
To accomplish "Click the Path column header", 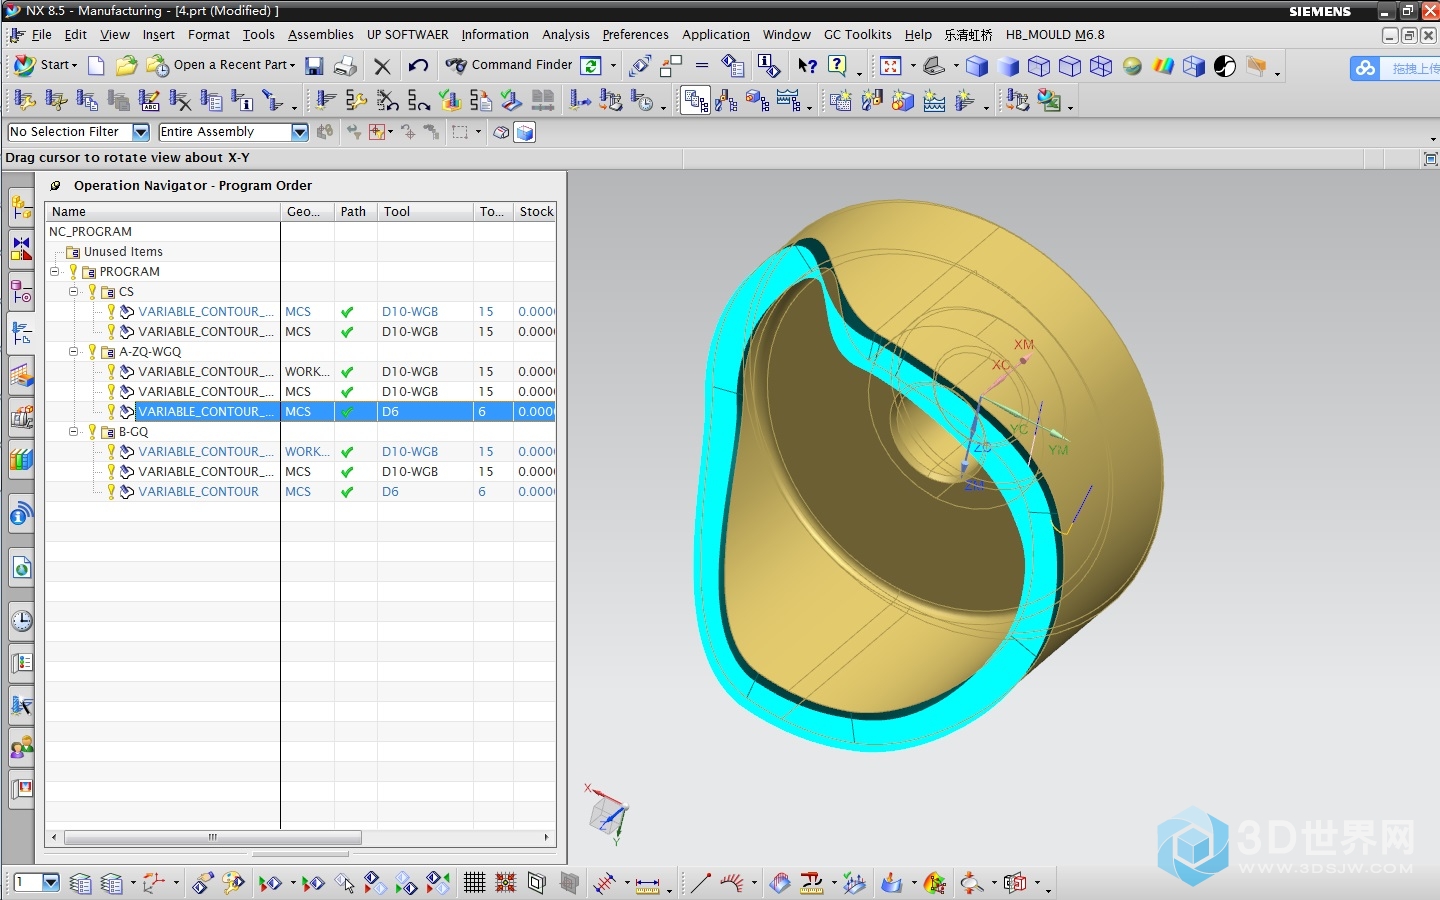I will click(x=356, y=212).
